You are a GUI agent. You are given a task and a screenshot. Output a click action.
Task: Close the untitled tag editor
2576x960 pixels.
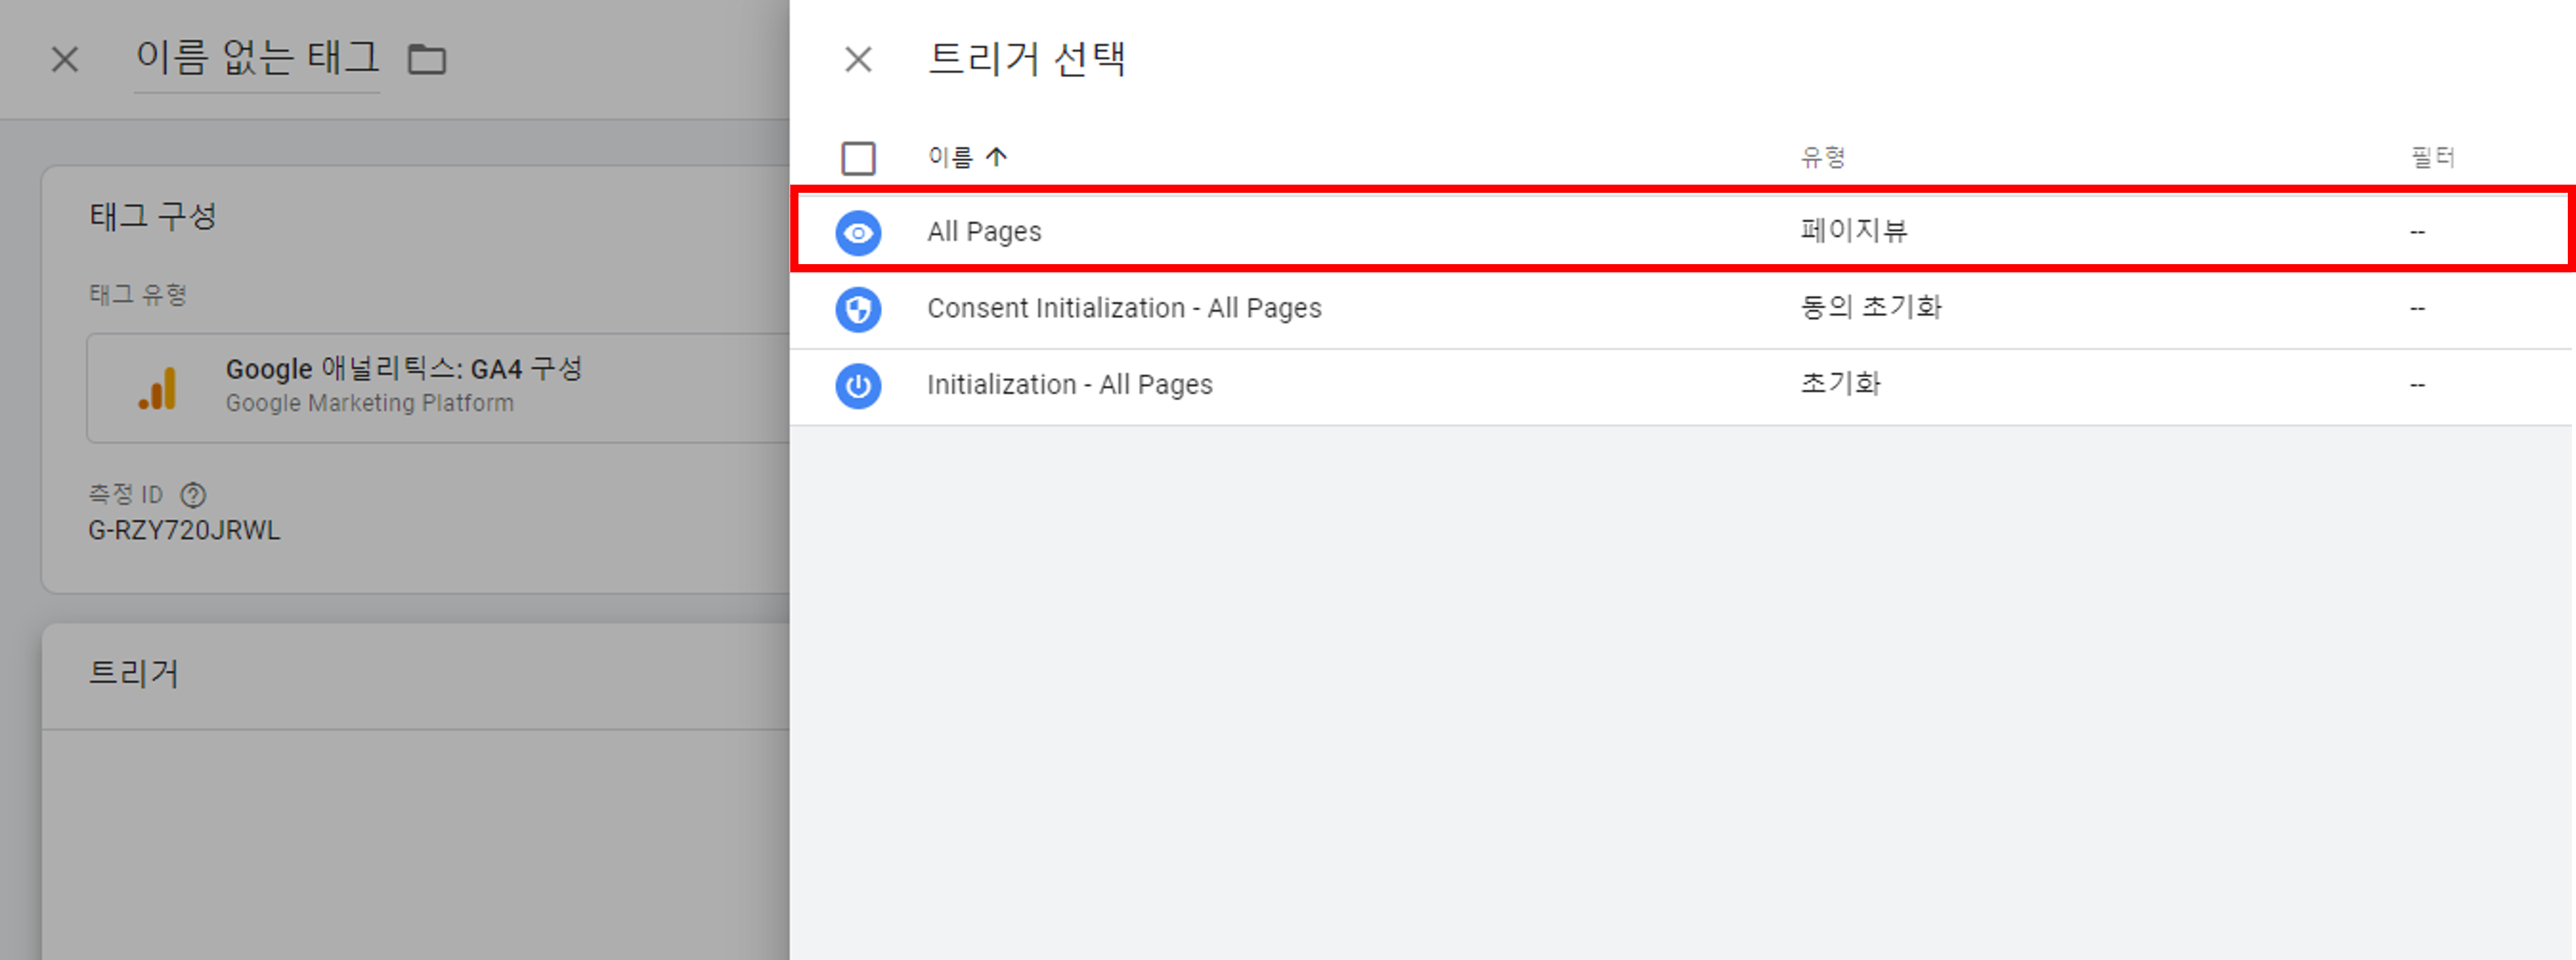65,59
